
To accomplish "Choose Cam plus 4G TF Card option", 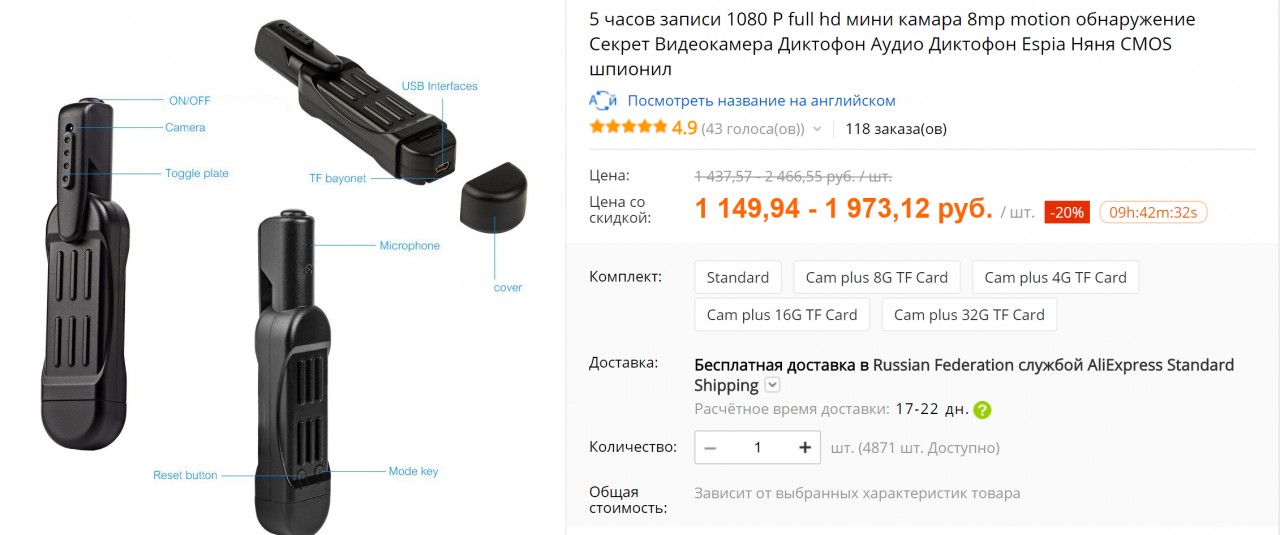I will pyautogui.click(x=1055, y=277).
